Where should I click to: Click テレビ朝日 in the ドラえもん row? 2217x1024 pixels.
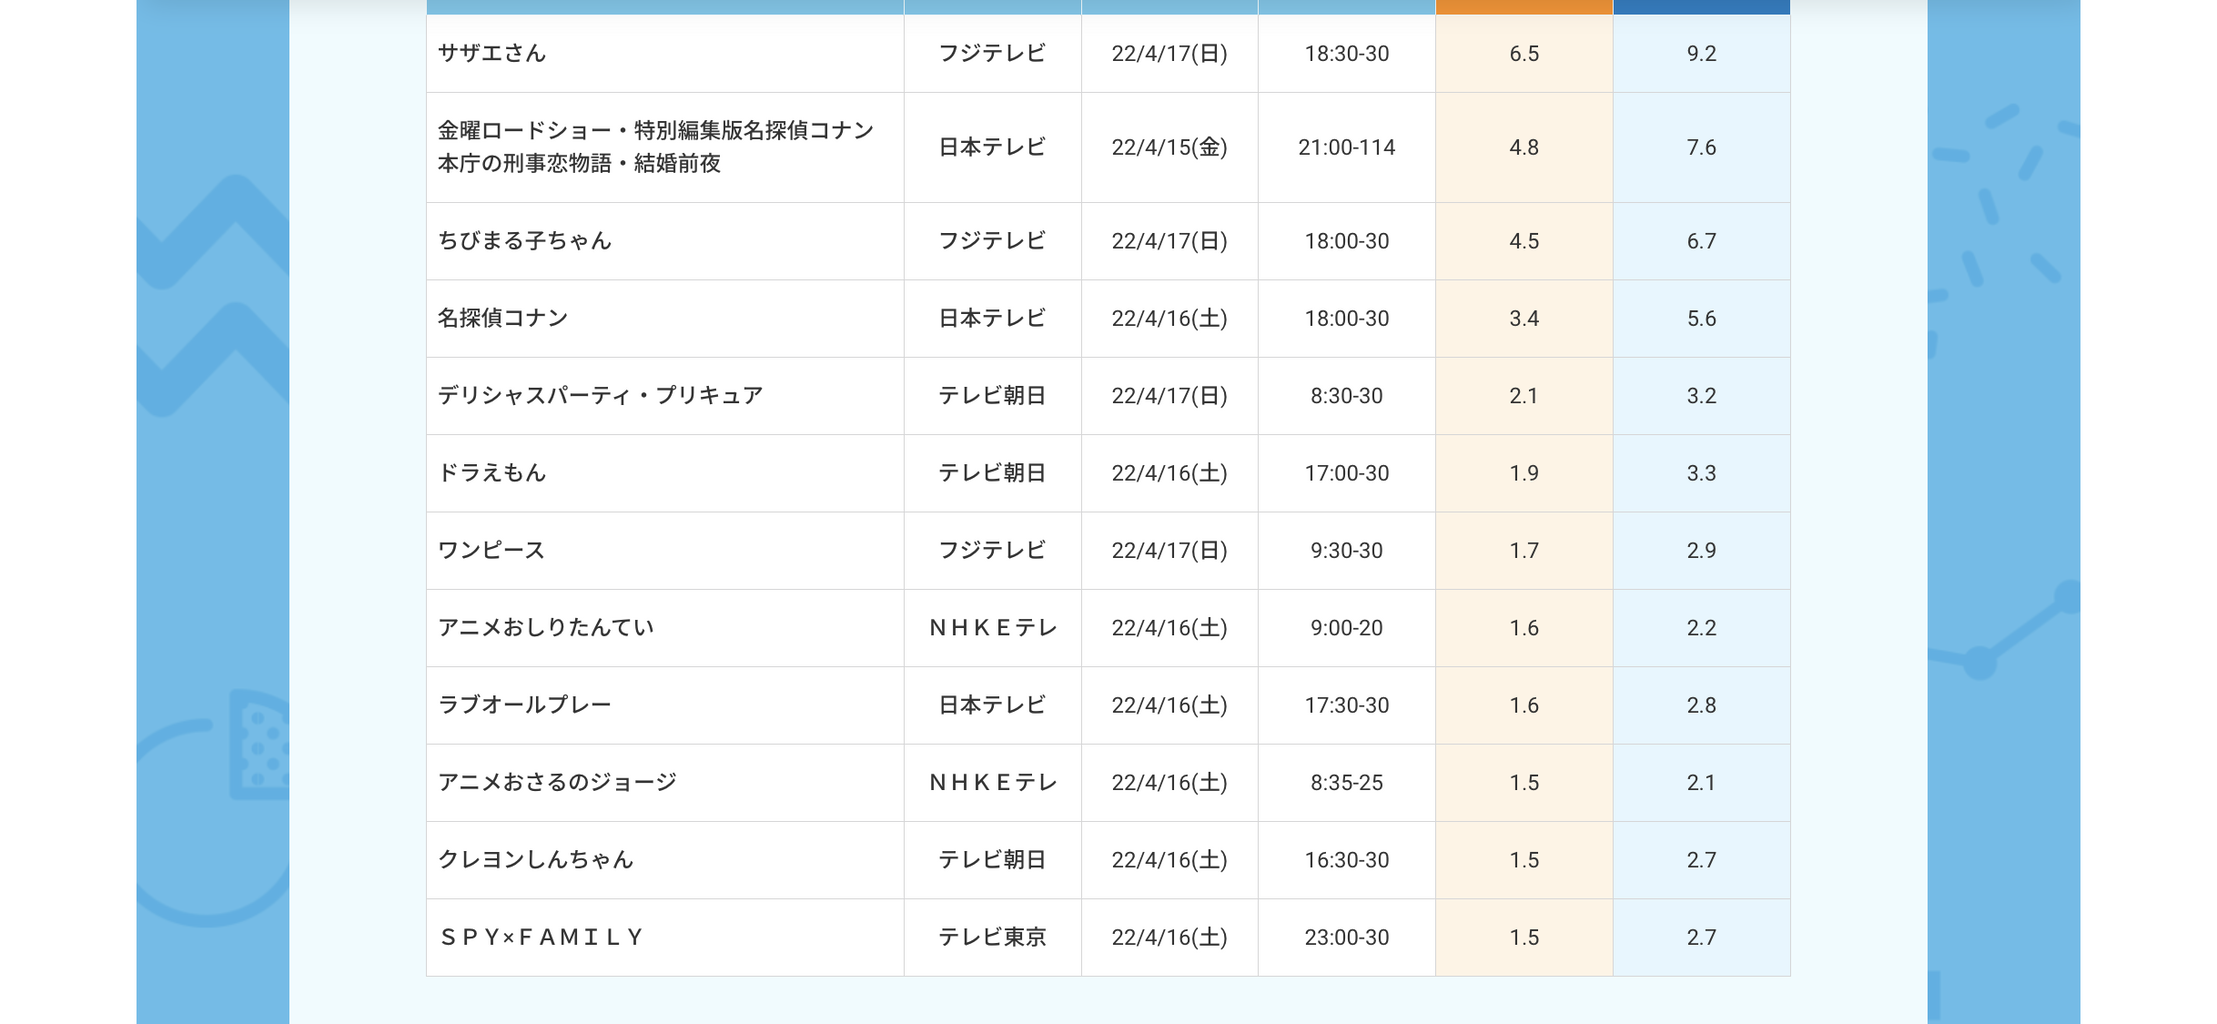pyautogui.click(x=992, y=473)
